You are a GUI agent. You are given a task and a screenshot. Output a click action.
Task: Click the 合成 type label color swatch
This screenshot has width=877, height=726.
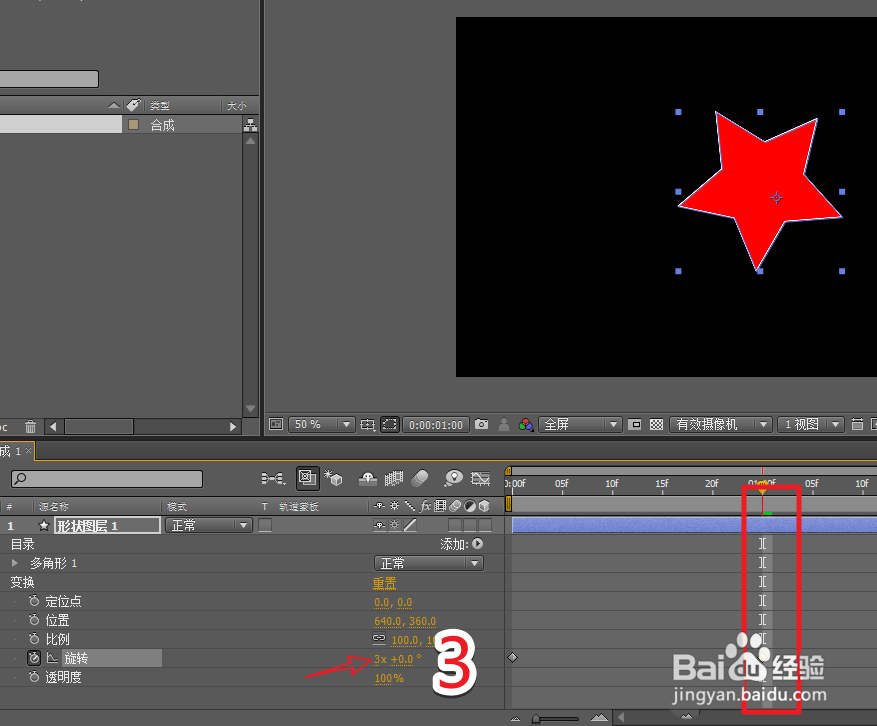click(134, 124)
